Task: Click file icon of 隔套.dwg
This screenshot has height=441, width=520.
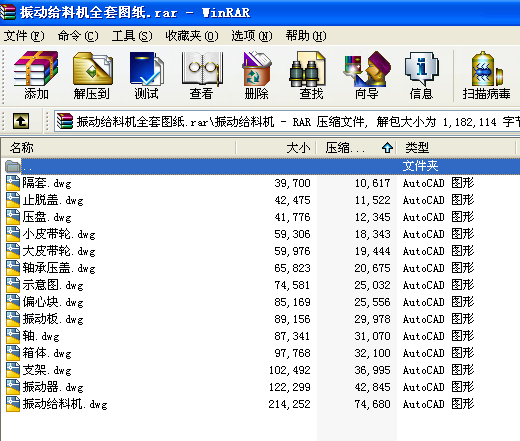Action: tap(13, 183)
